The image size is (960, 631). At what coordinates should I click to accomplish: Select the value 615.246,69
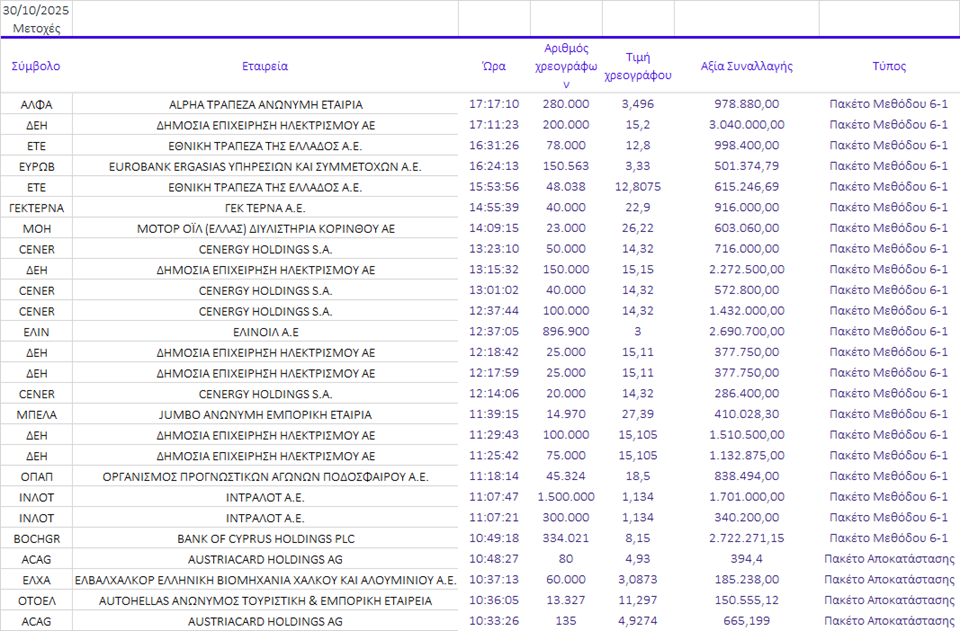click(746, 187)
